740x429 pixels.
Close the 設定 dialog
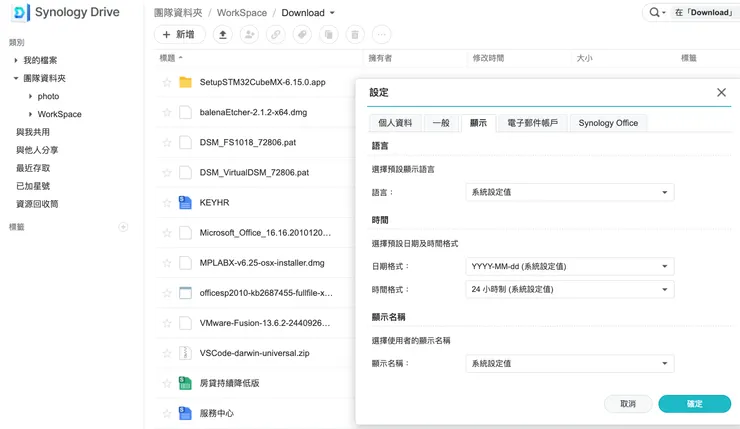pyautogui.click(x=721, y=93)
